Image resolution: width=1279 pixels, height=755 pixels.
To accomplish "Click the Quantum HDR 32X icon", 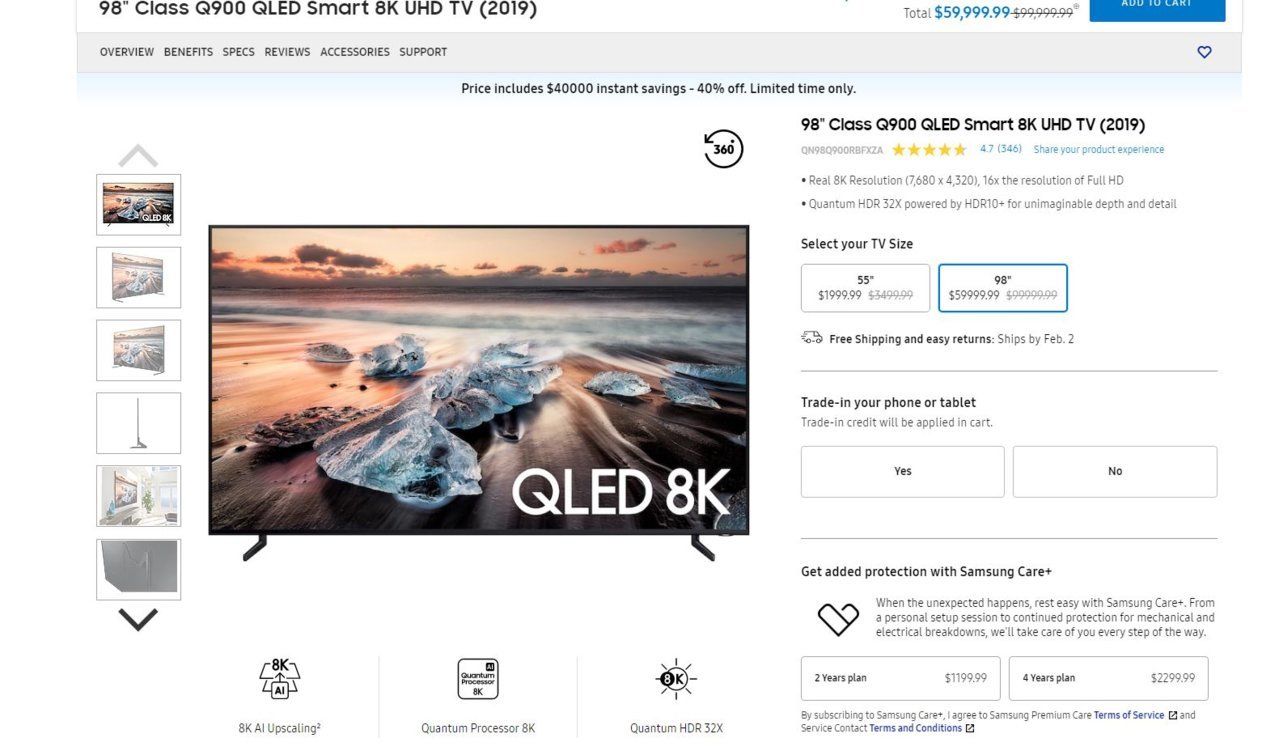I will pos(676,679).
